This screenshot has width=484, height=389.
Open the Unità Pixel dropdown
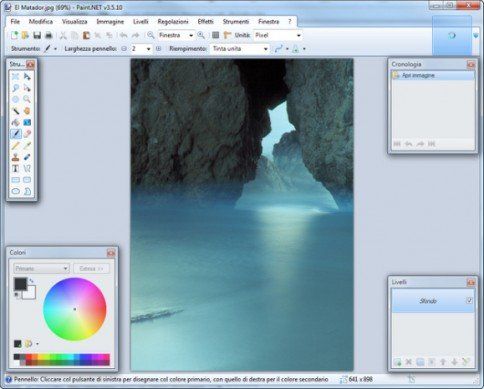(x=278, y=35)
